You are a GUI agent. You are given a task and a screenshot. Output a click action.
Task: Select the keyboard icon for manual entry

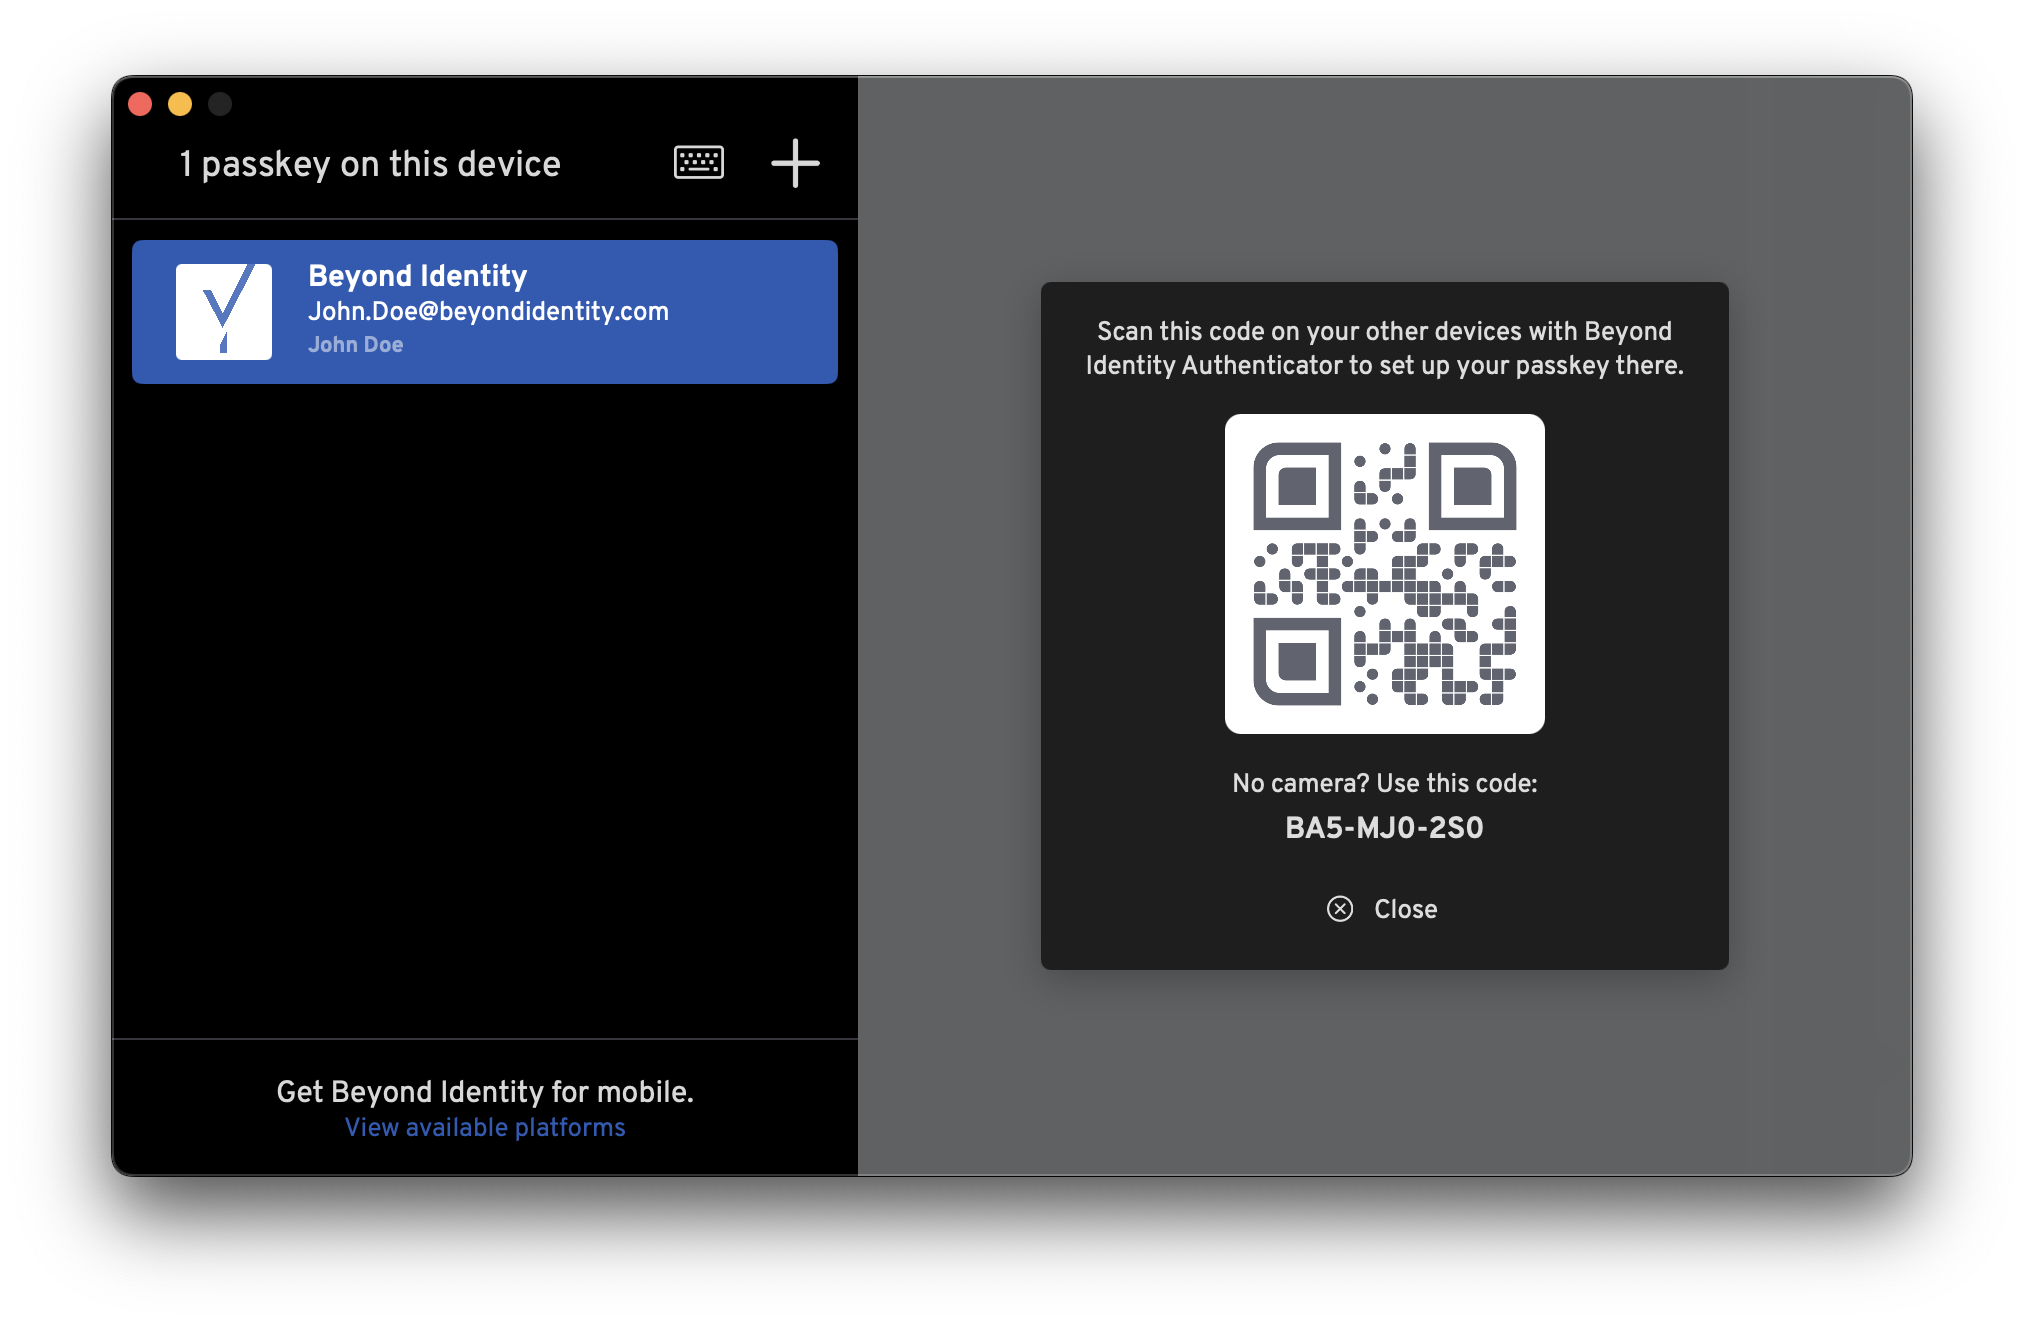click(x=698, y=162)
